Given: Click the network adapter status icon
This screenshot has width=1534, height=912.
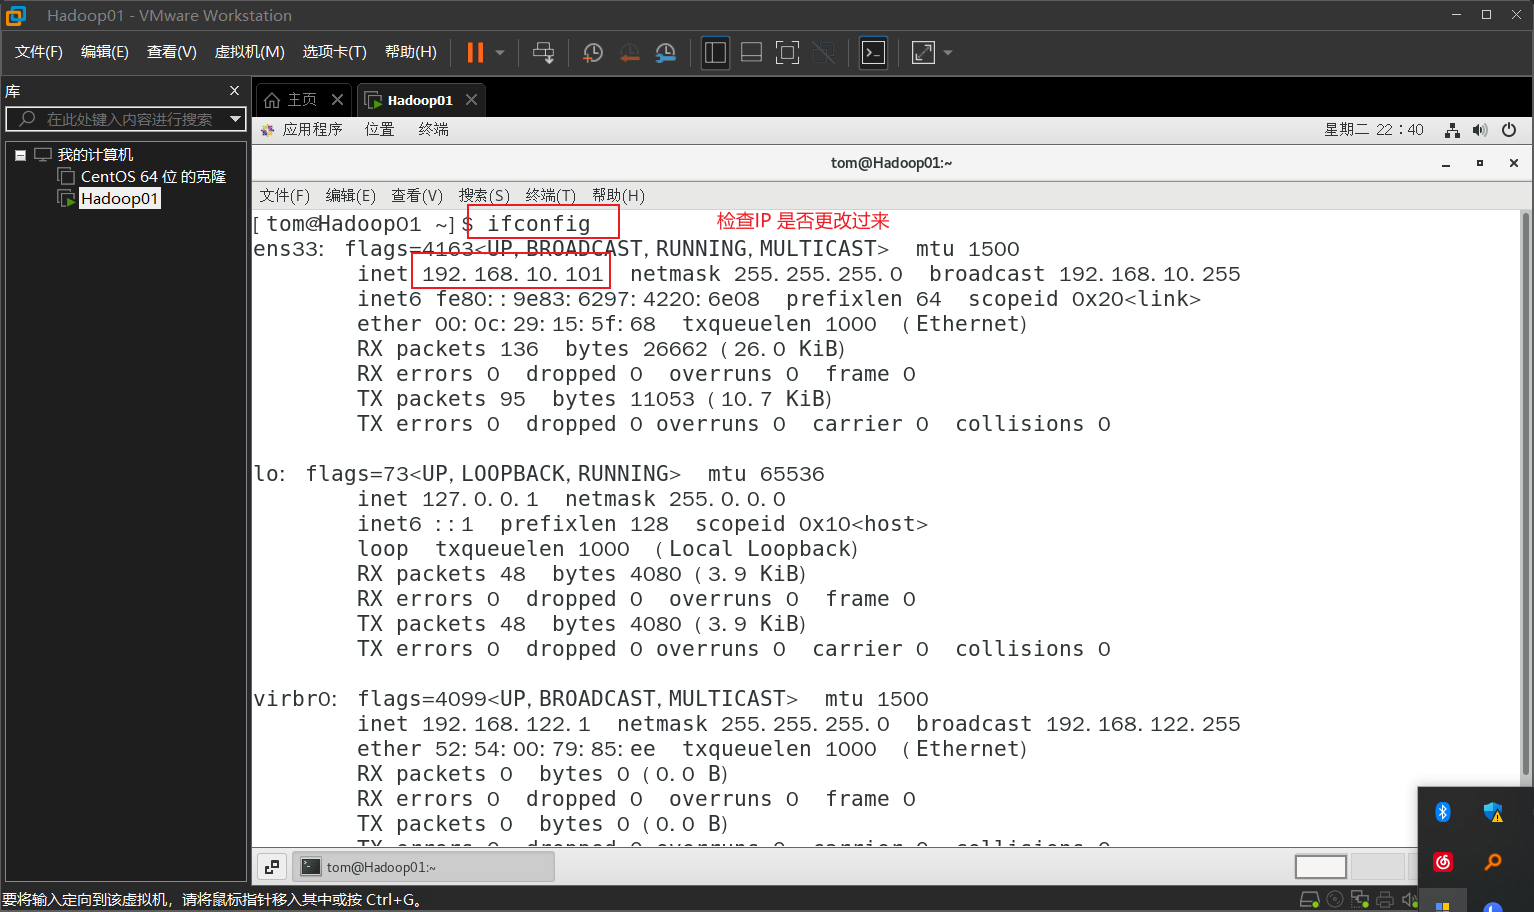Looking at the screenshot, I should tap(1360, 900).
